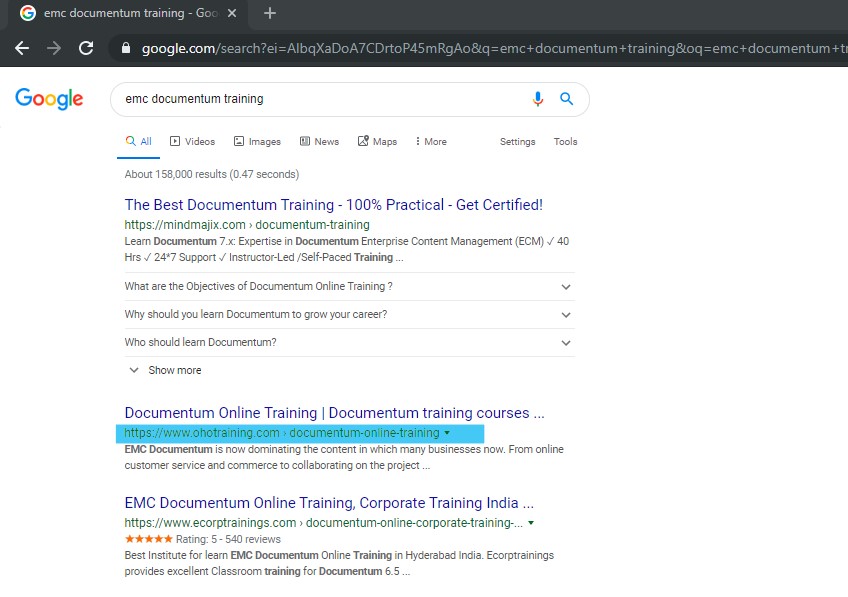Open result options arrow next to ecorptrainings URL
Screen dimensions: 848x597
531,521
